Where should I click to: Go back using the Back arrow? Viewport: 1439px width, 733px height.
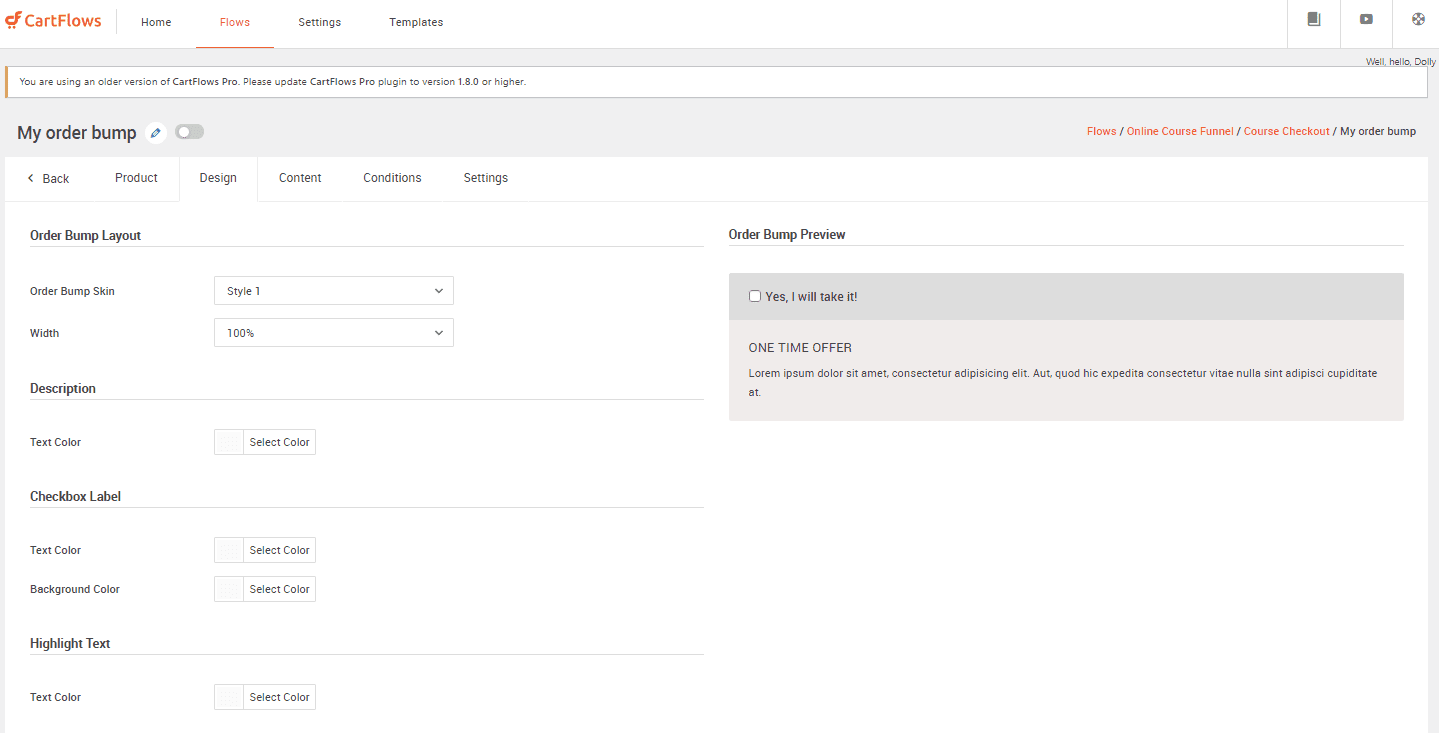[48, 178]
